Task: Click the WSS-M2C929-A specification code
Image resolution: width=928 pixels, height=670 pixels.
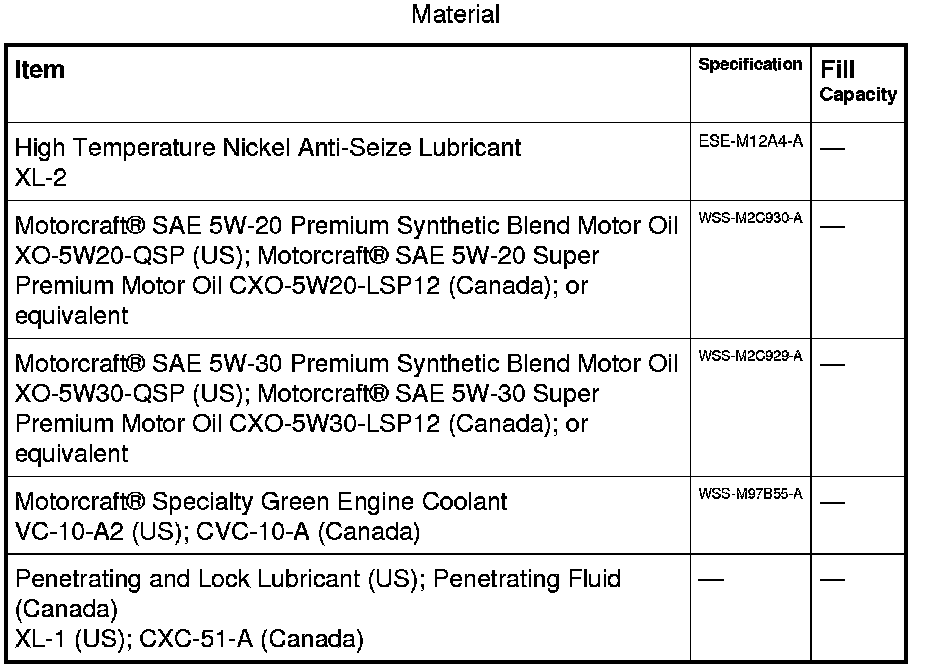Action: (750, 357)
